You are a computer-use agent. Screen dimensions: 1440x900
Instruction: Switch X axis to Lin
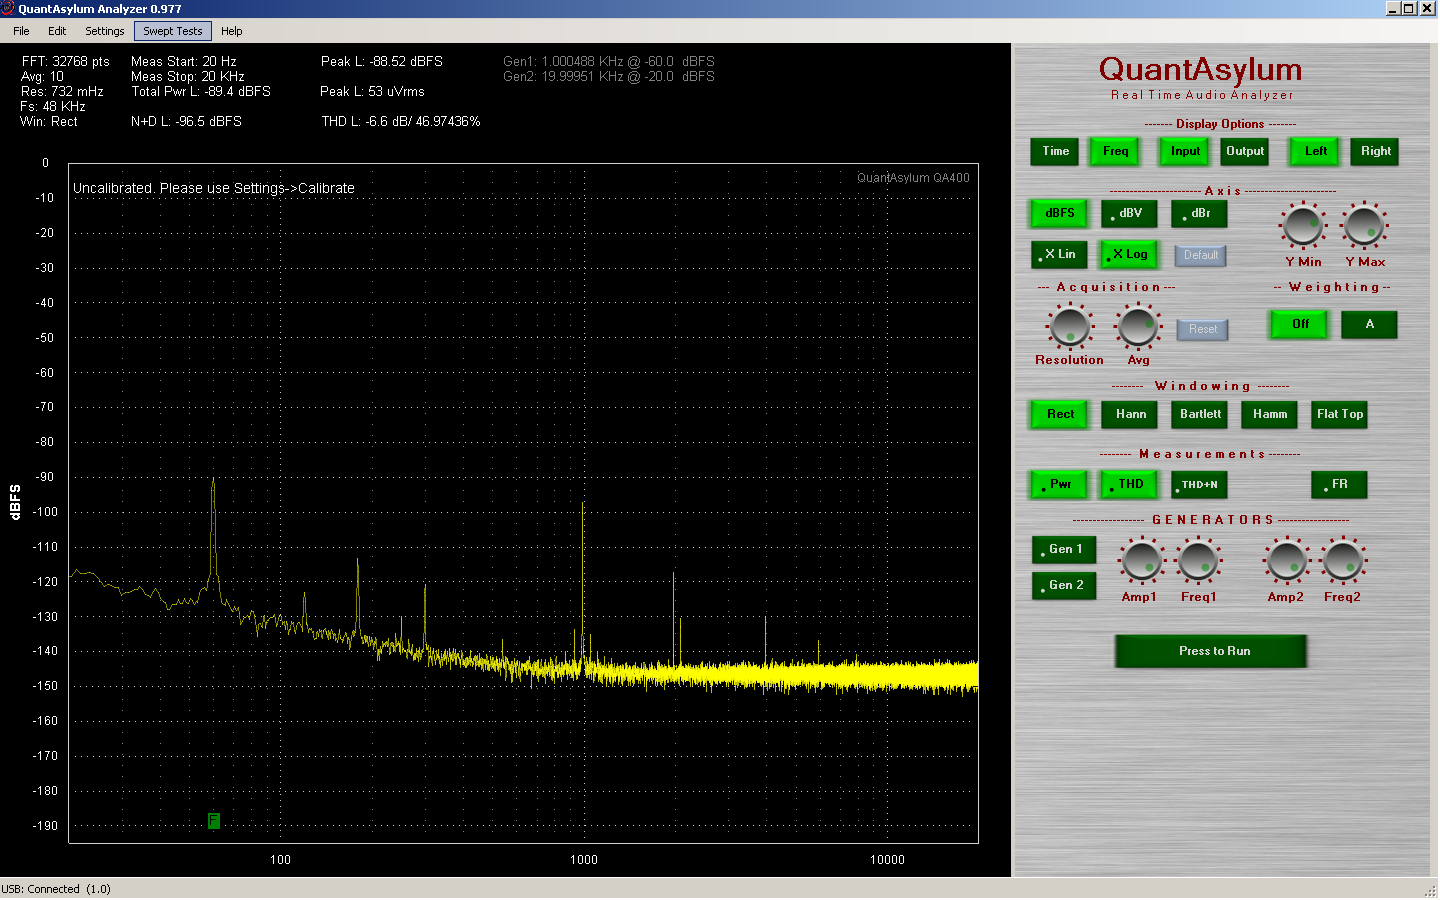(x=1059, y=255)
